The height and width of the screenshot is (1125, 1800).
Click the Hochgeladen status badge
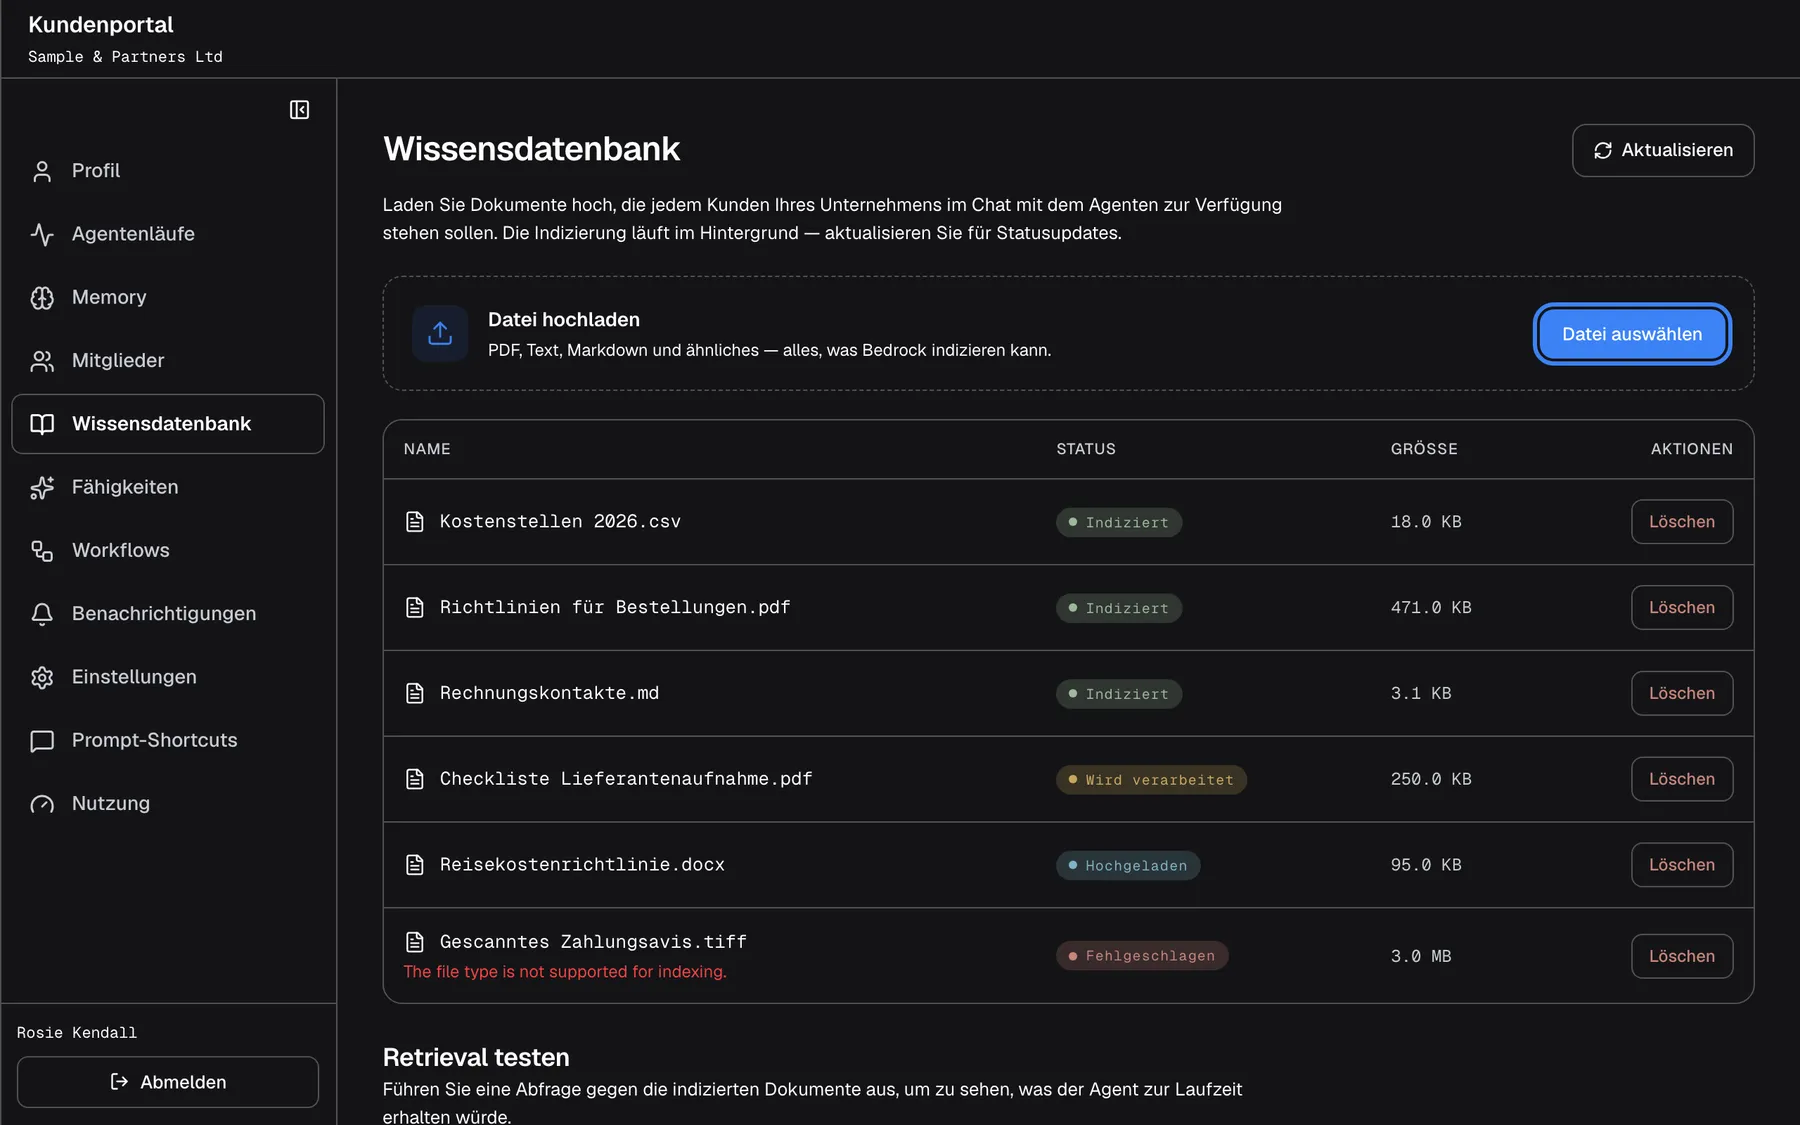tap(1128, 866)
